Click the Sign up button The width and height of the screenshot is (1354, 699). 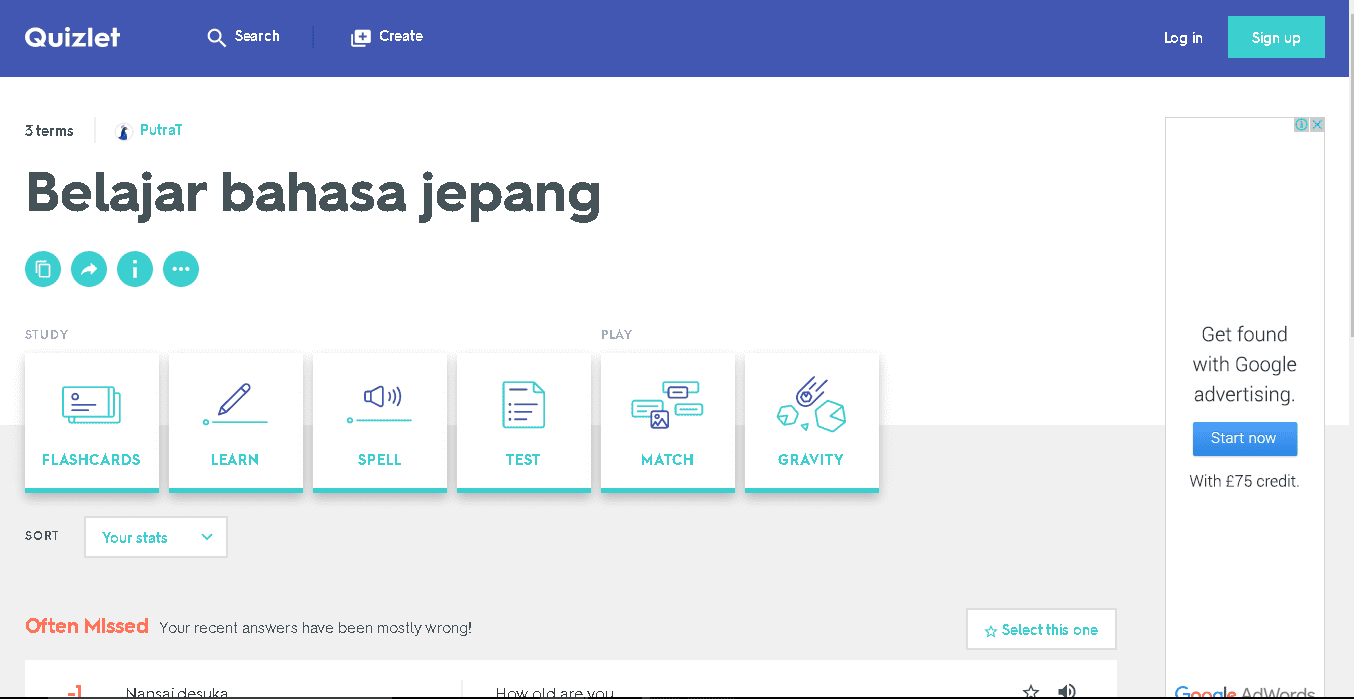pyautogui.click(x=1276, y=38)
